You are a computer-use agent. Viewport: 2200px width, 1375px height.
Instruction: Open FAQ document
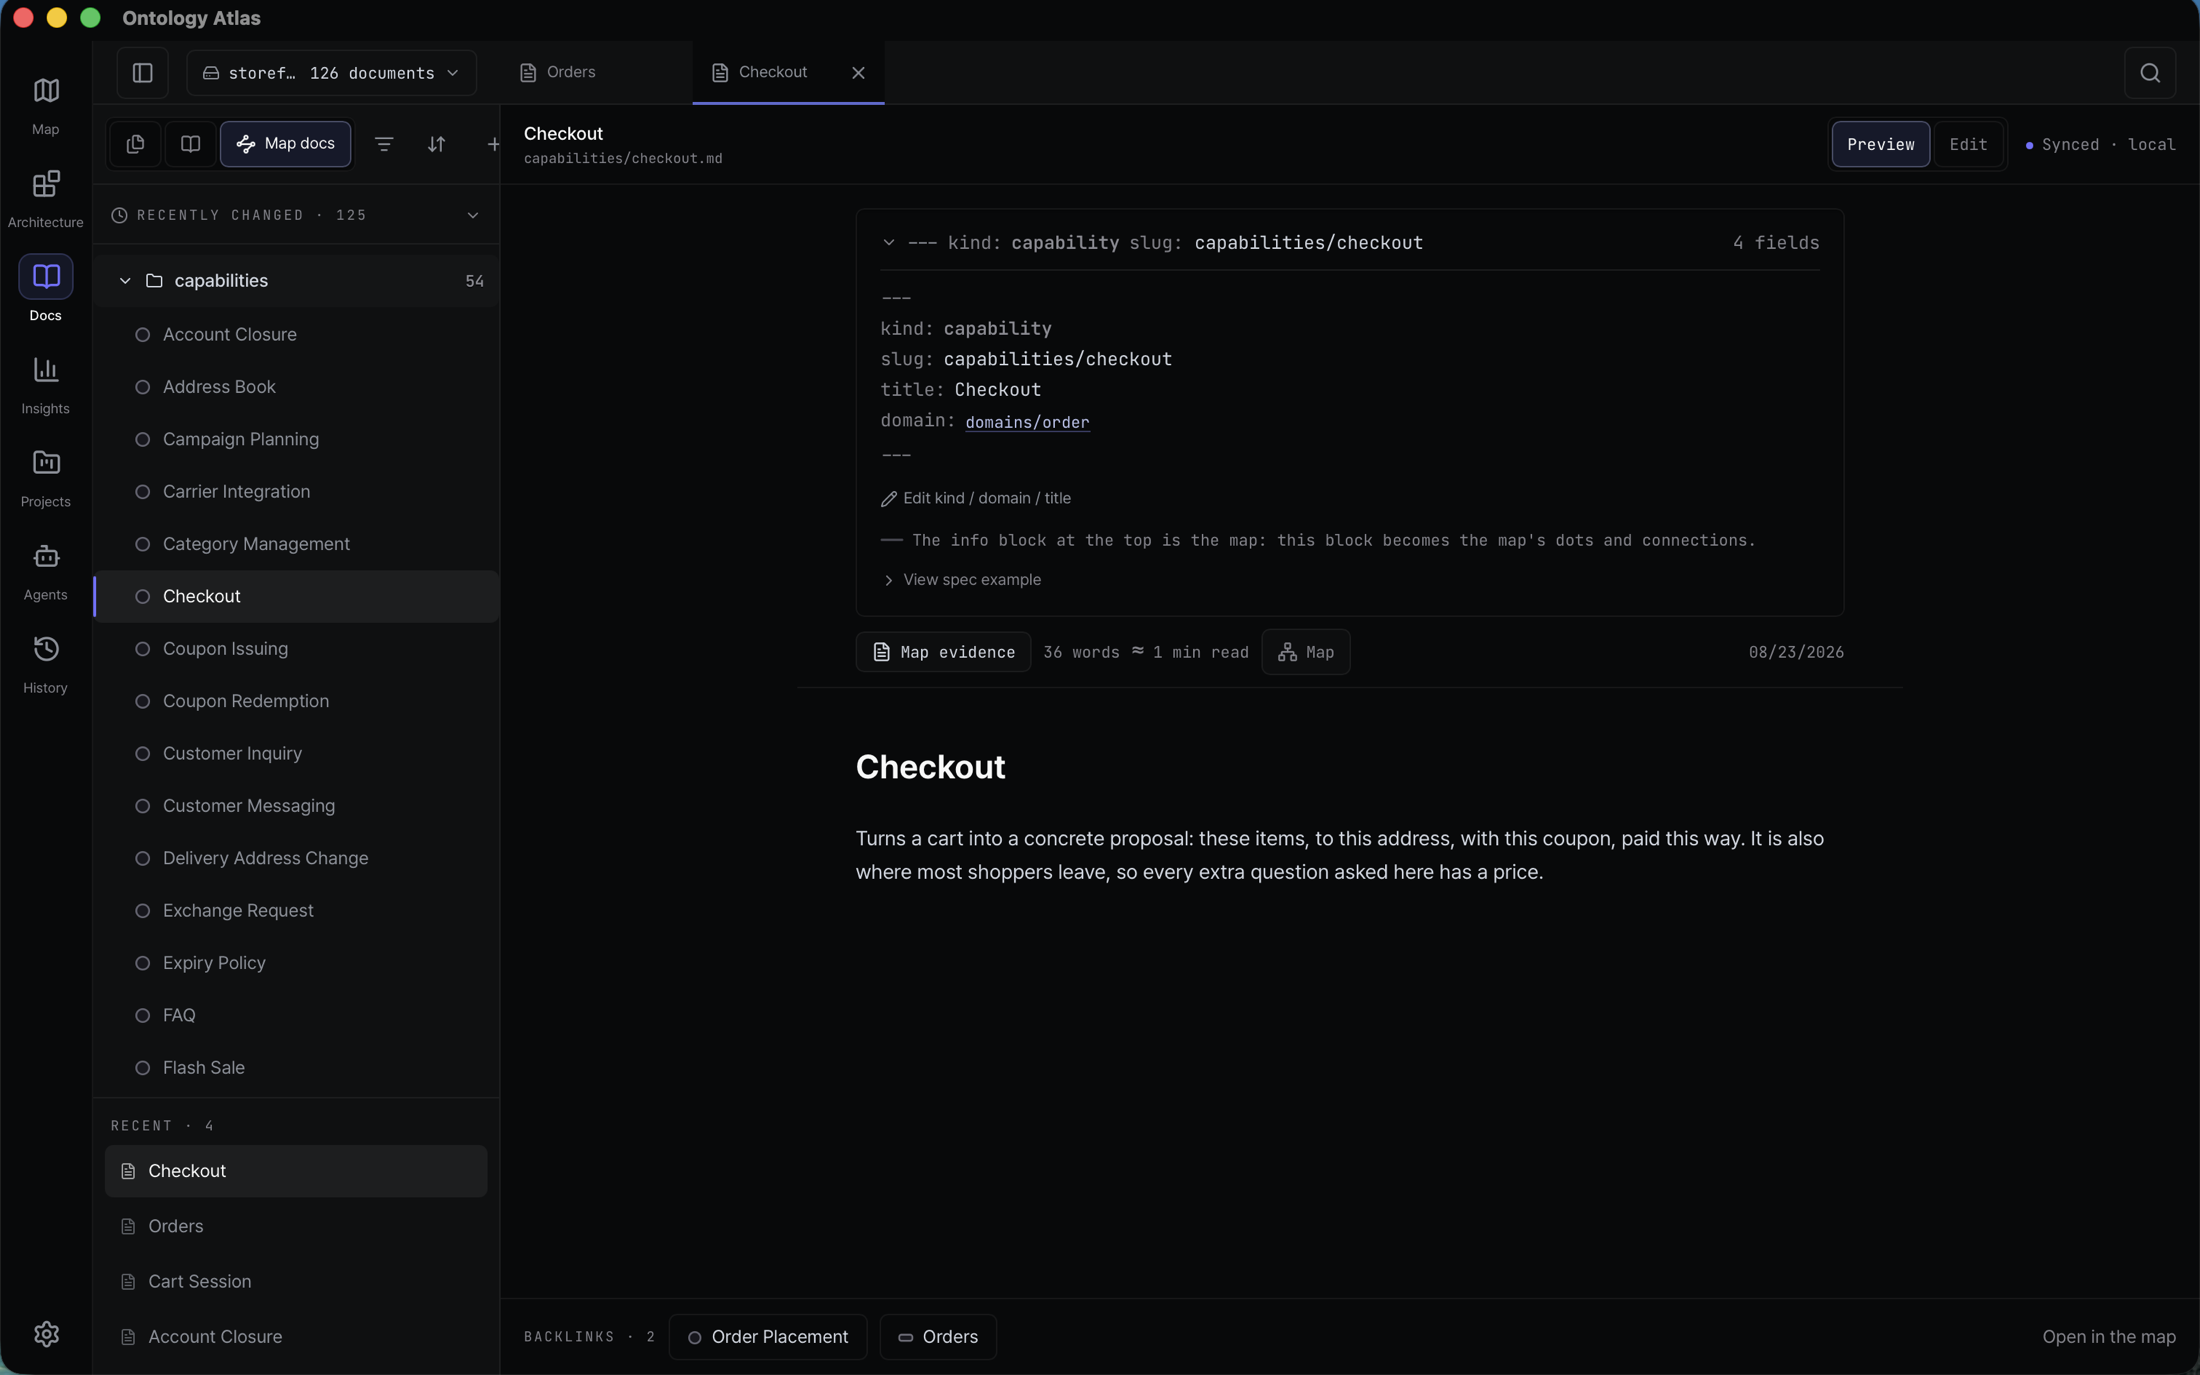pyautogui.click(x=297, y=1016)
